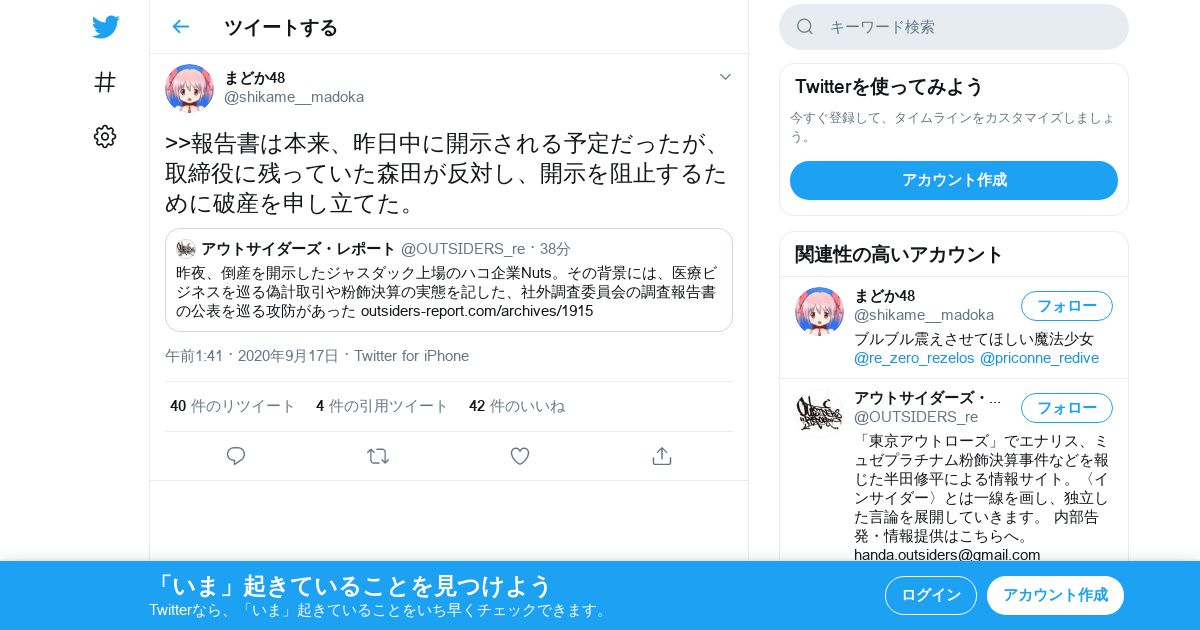Click the ログイン button in bottom banner
Image resolution: width=1200 pixels, height=630 pixels.
[x=931, y=595]
